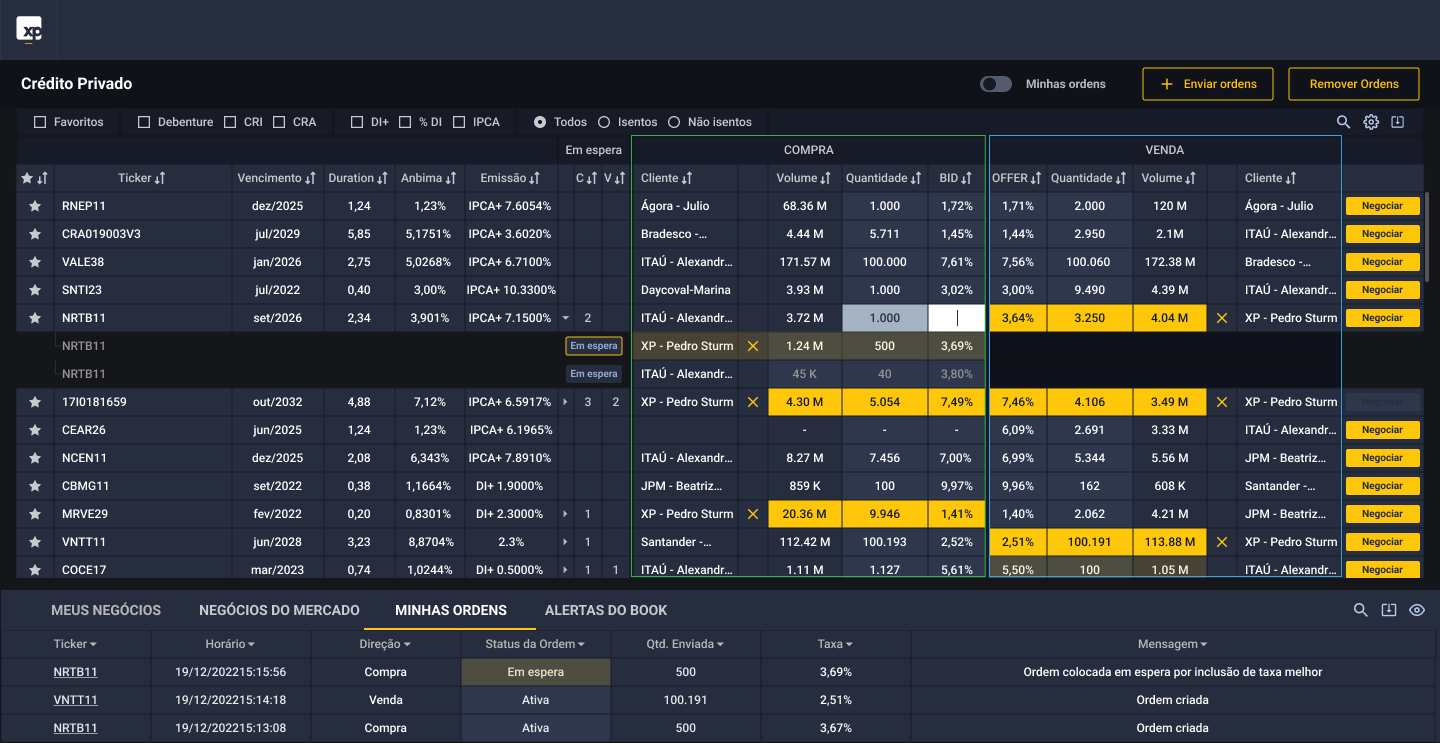Click download icon above the order book
This screenshot has height=743, width=1440.
pyautogui.click(x=1398, y=122)
